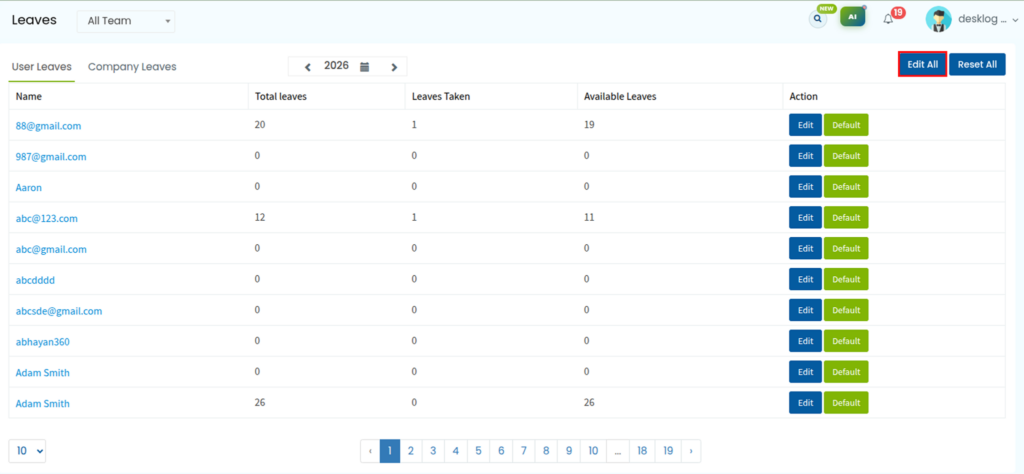Go to next year arrow
Image resolution: width=1024 pixels, height=474 pixels.
[x=394, y=67]
